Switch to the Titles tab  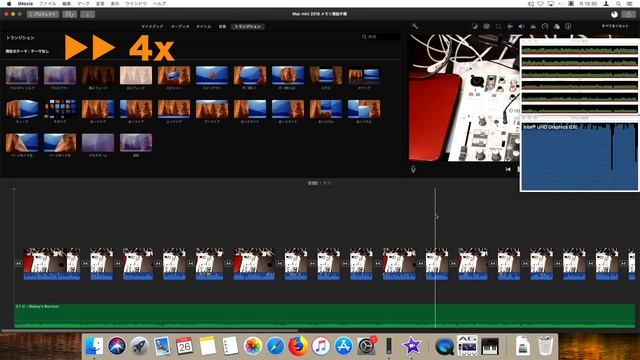(204, 27)
